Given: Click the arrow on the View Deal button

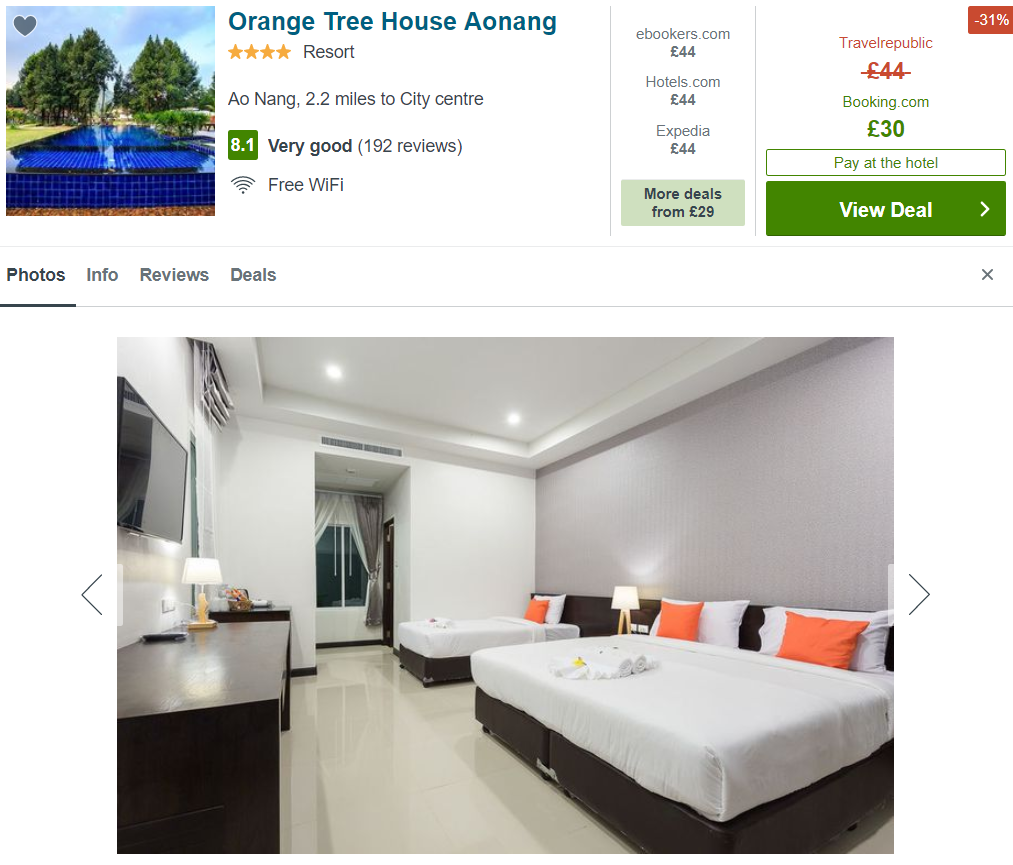Looking at the screenshot, I should pyautogui.click(x=984, y=209).
